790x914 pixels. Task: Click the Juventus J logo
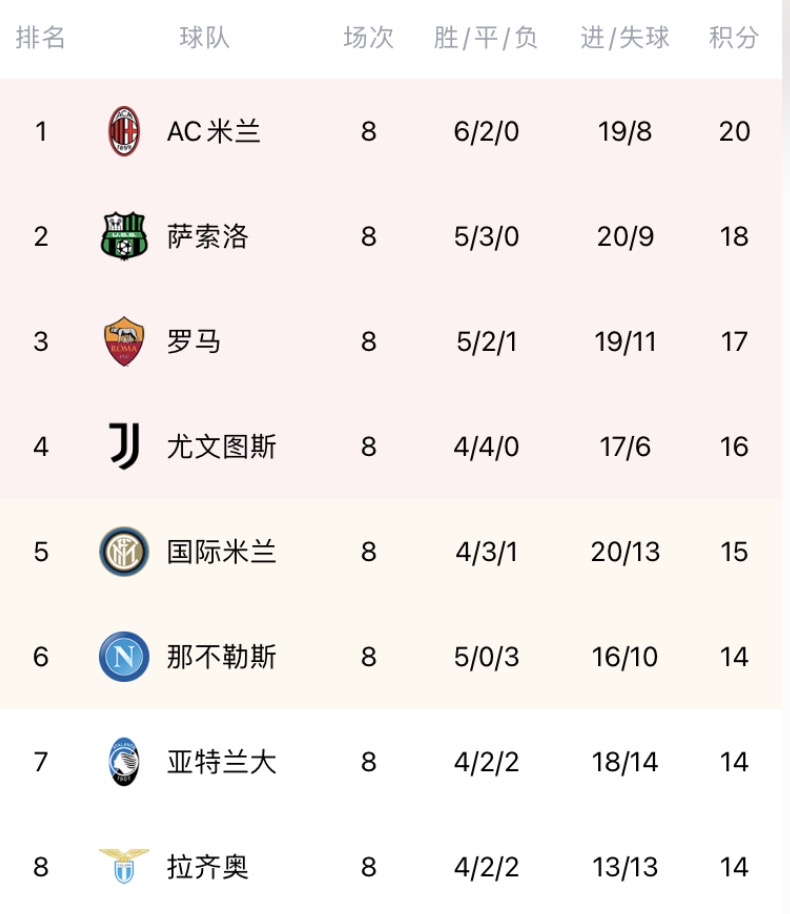[x=124, y=447]
